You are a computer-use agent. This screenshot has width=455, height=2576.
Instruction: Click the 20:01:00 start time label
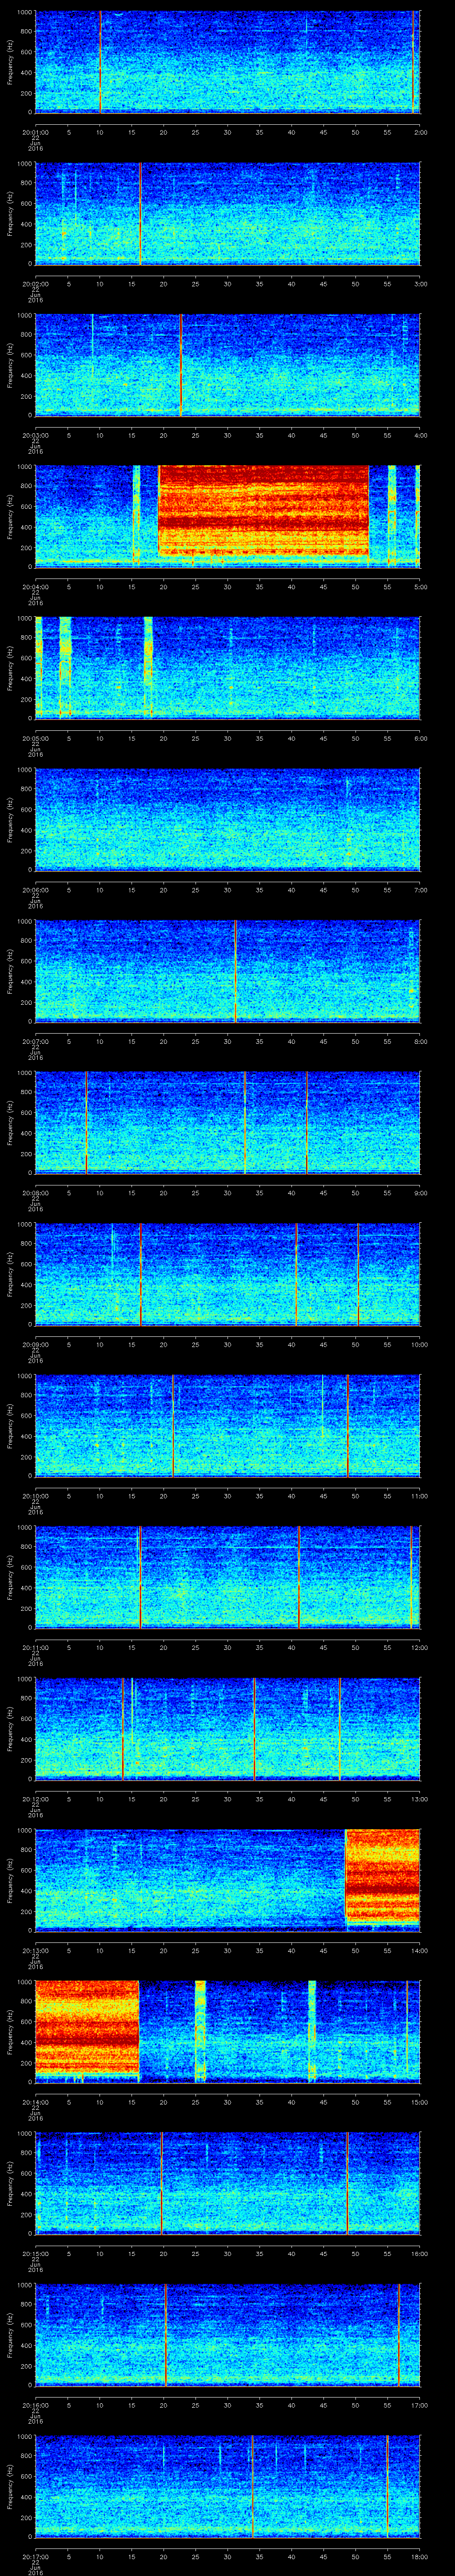[x=35, y=132]
